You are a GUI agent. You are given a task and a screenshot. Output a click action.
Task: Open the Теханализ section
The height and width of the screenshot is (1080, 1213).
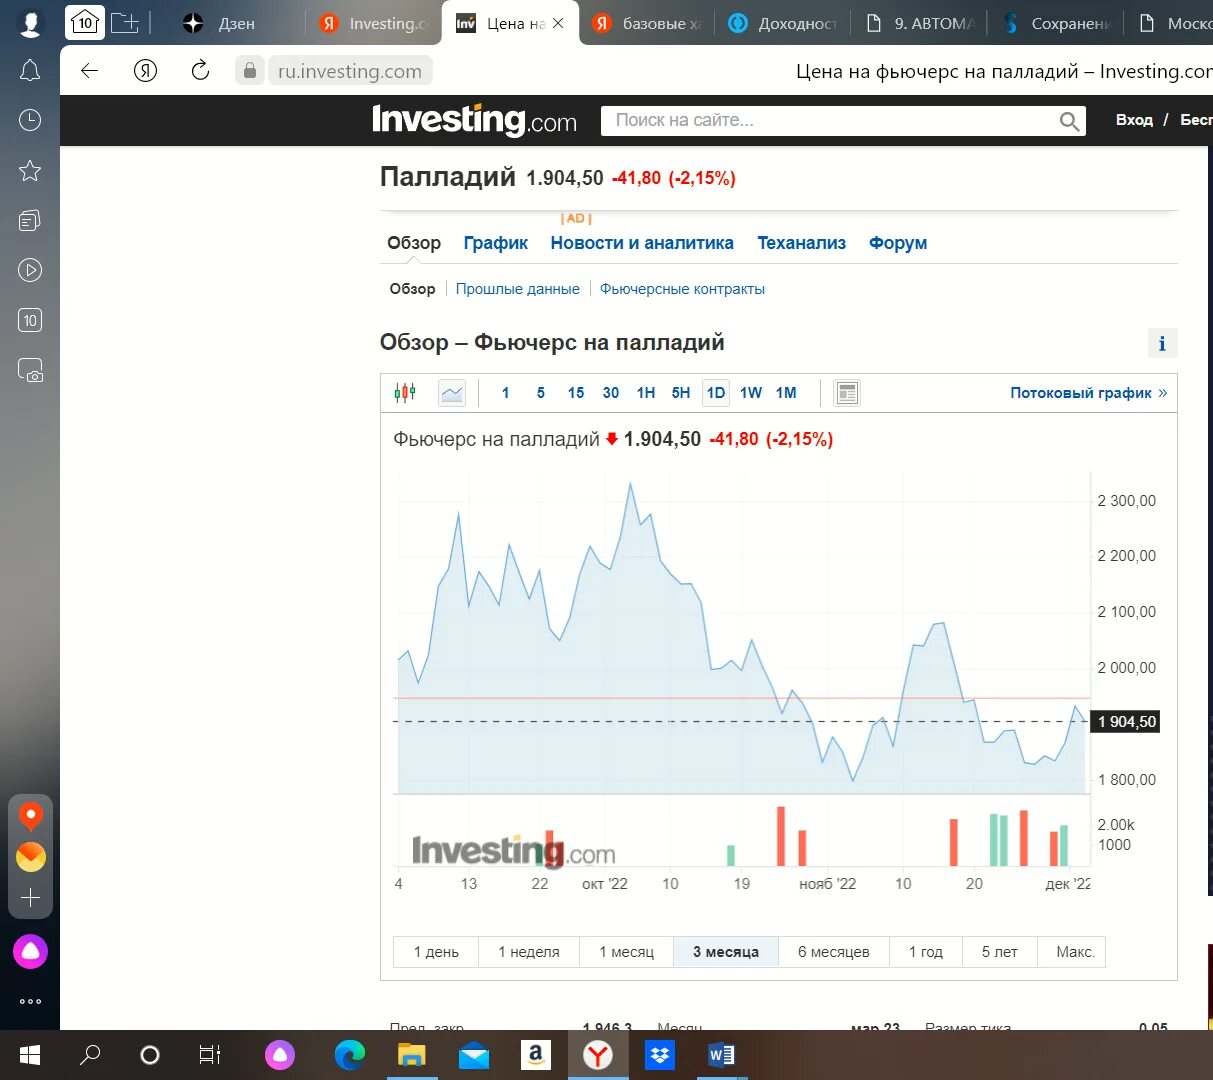coord(801,243)
